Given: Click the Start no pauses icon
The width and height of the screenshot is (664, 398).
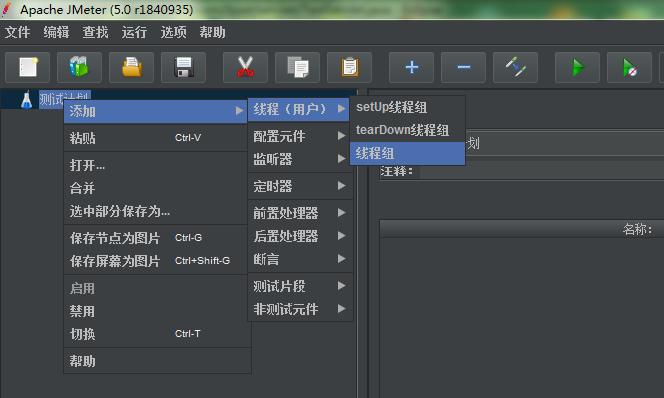Looking at the screenshot, I should 629,67.
